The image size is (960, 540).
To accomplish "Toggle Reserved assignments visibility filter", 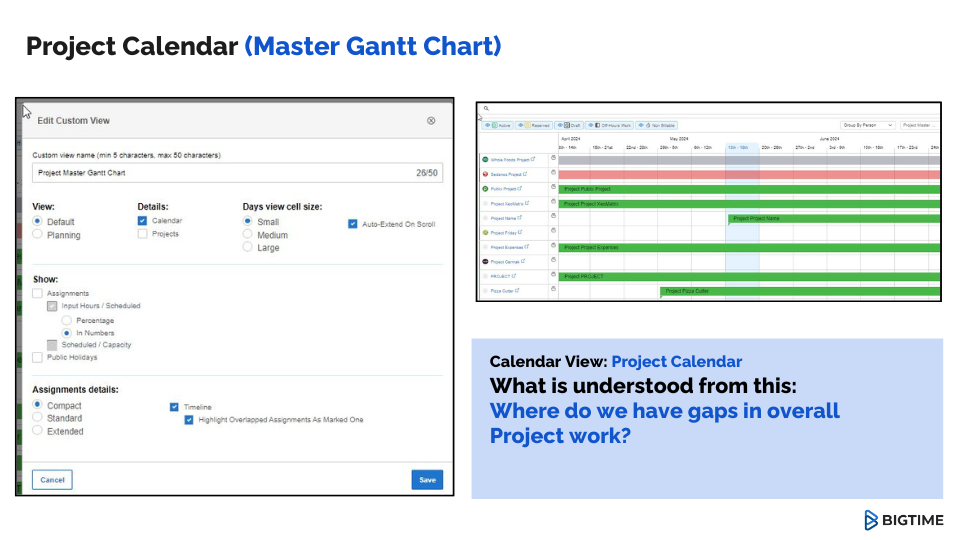I will 534,126.
